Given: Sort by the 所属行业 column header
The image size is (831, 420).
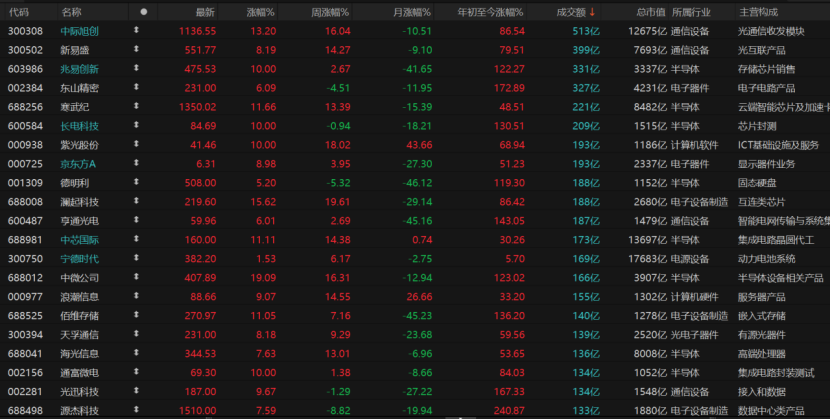Looking at the screenshot, I should tap(691, 12).
